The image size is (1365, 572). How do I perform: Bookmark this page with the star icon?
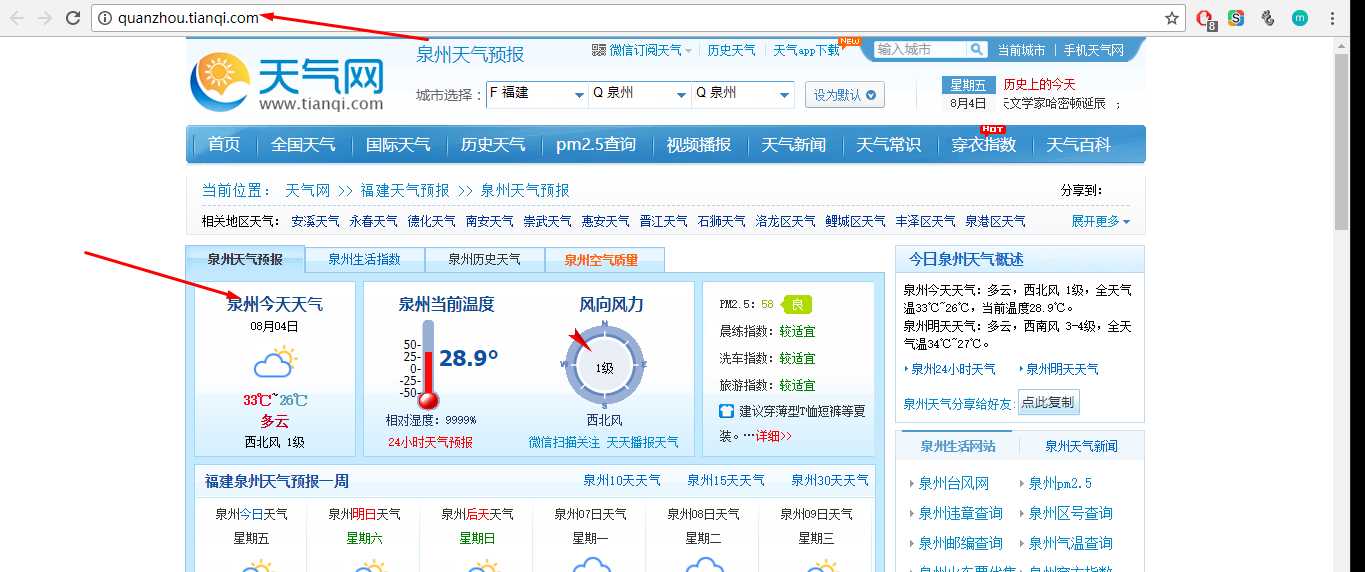[1172, 18]
